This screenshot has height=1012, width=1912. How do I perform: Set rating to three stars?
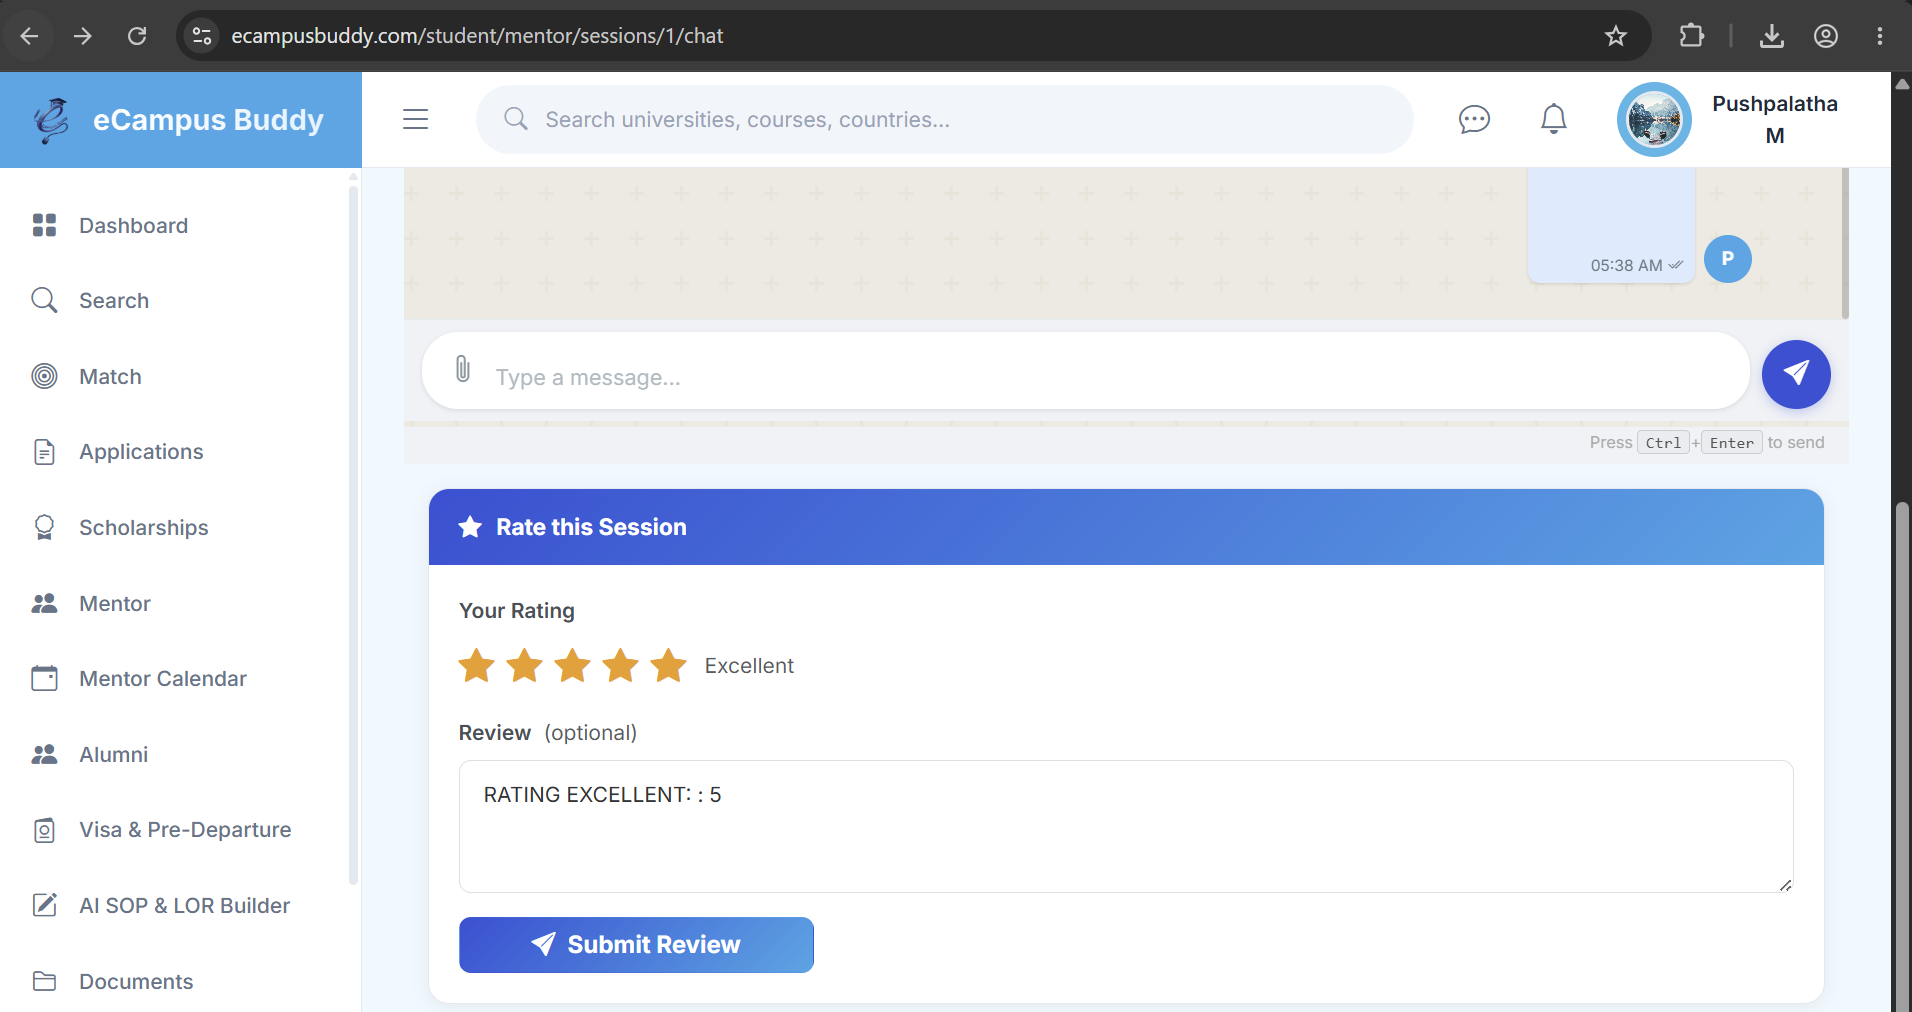coord(573,665)
